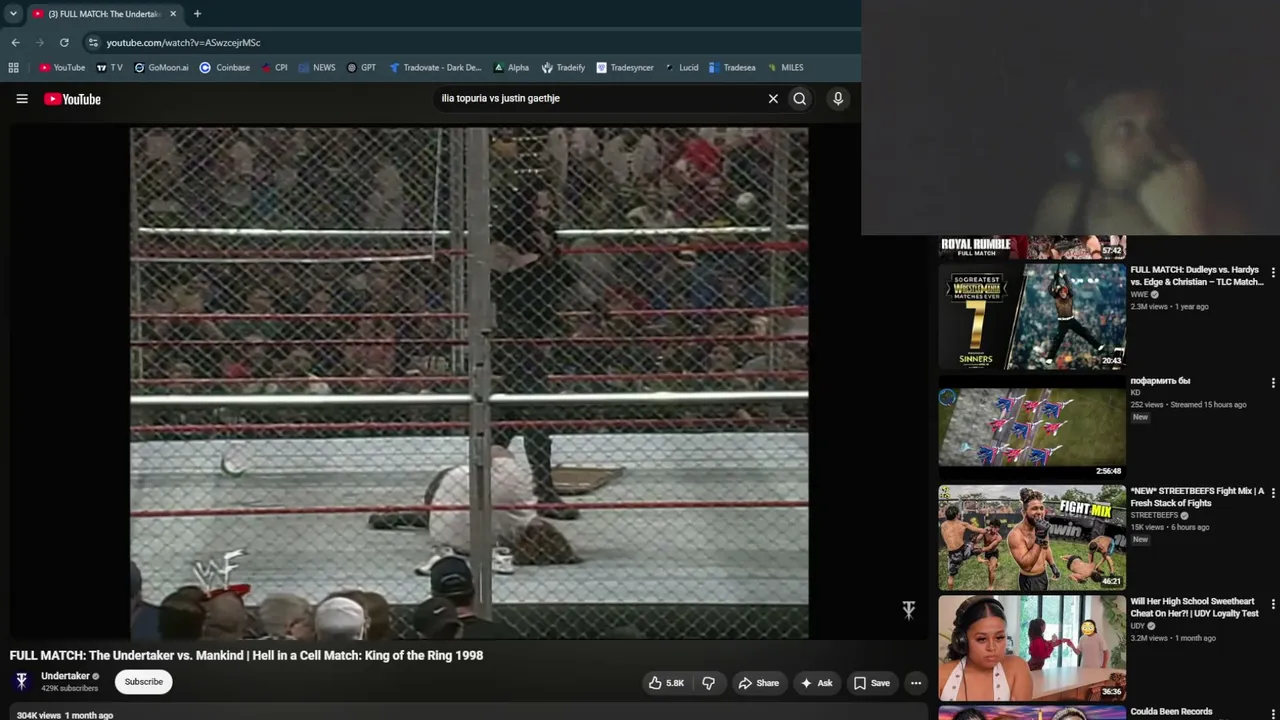This screenshot has width=1280, height=720.
Task: Open the YouTube bookmark
Action: (62, 68)
